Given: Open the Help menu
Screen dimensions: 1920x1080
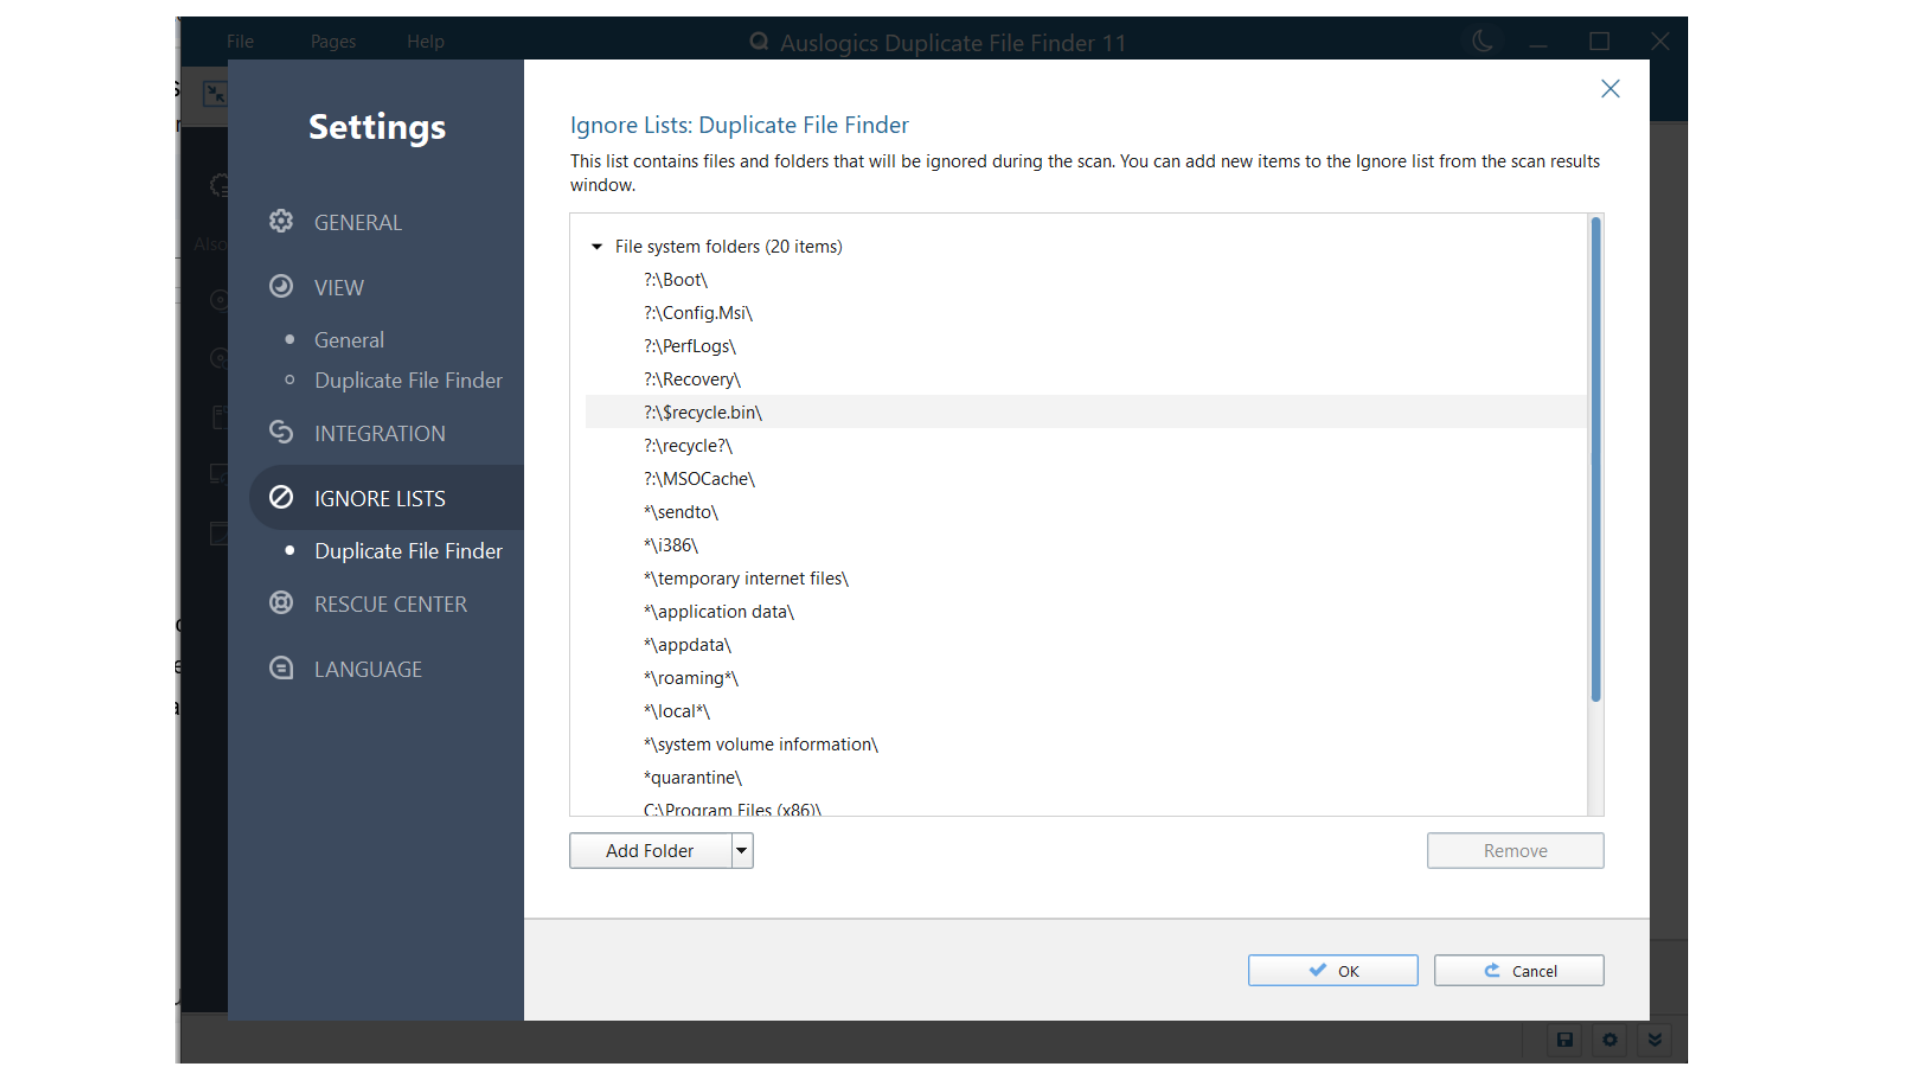Looking at the screenshot, I should 425,41.
